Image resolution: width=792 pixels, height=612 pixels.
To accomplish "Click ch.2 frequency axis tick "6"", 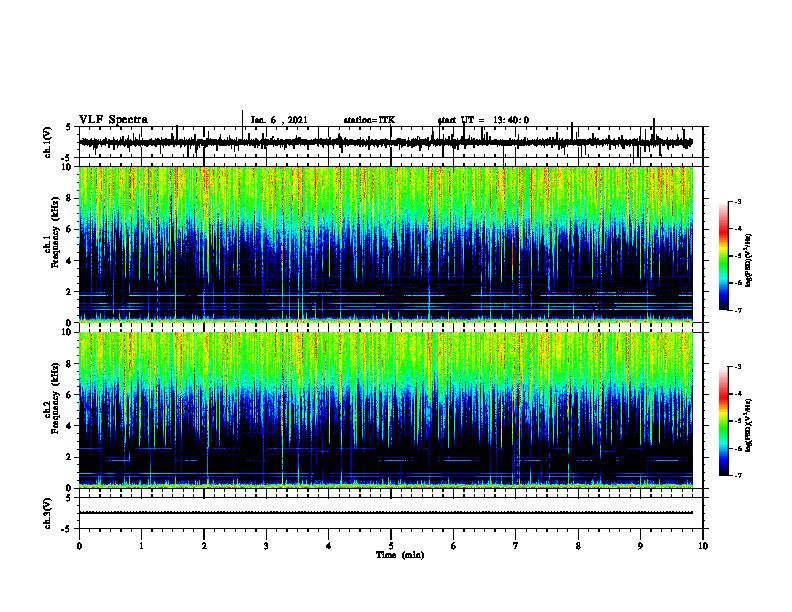I will (70, 395).
